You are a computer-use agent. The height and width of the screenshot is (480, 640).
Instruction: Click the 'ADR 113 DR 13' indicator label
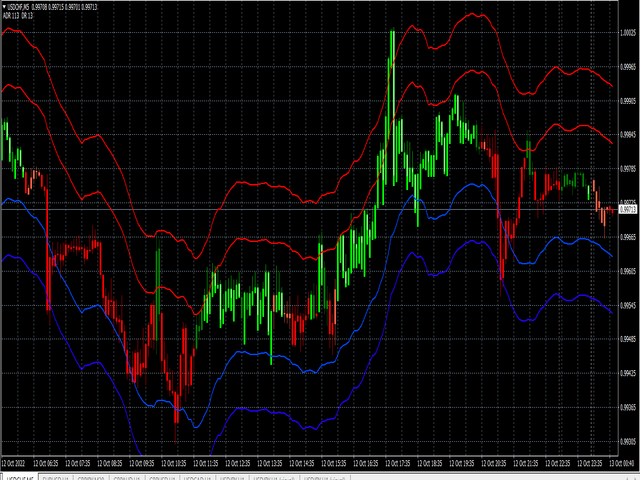click(x=18, y=16)
